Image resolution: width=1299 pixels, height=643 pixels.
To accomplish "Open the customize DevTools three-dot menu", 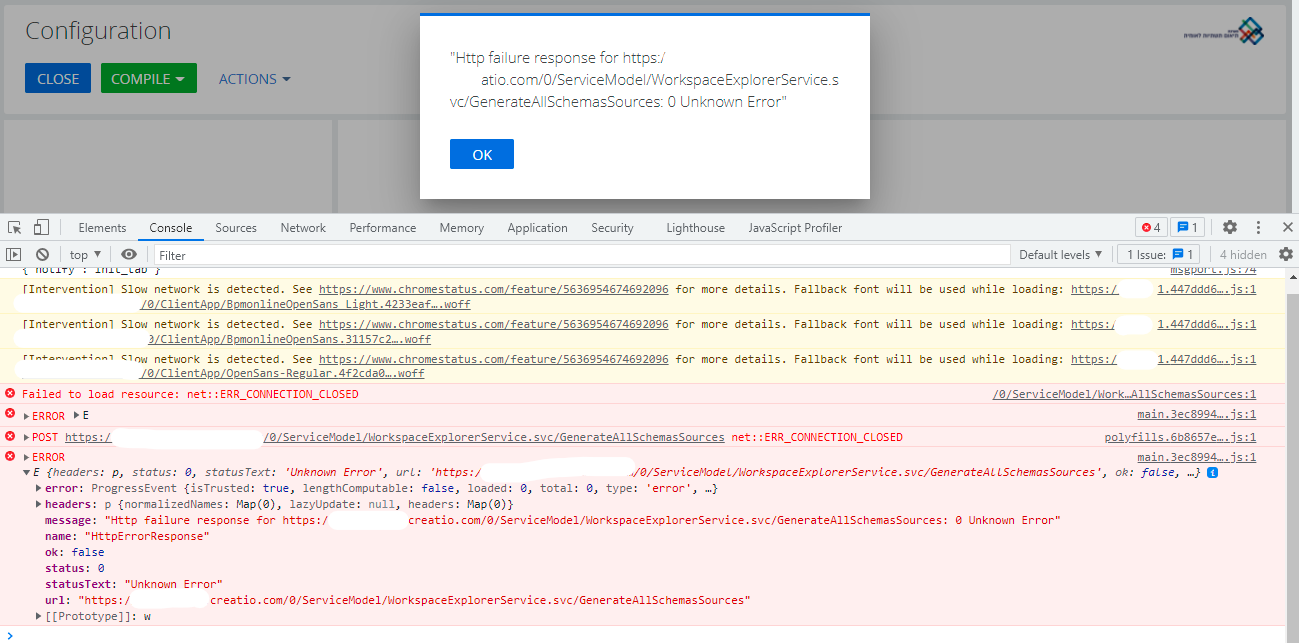I will pos(1257,227).
